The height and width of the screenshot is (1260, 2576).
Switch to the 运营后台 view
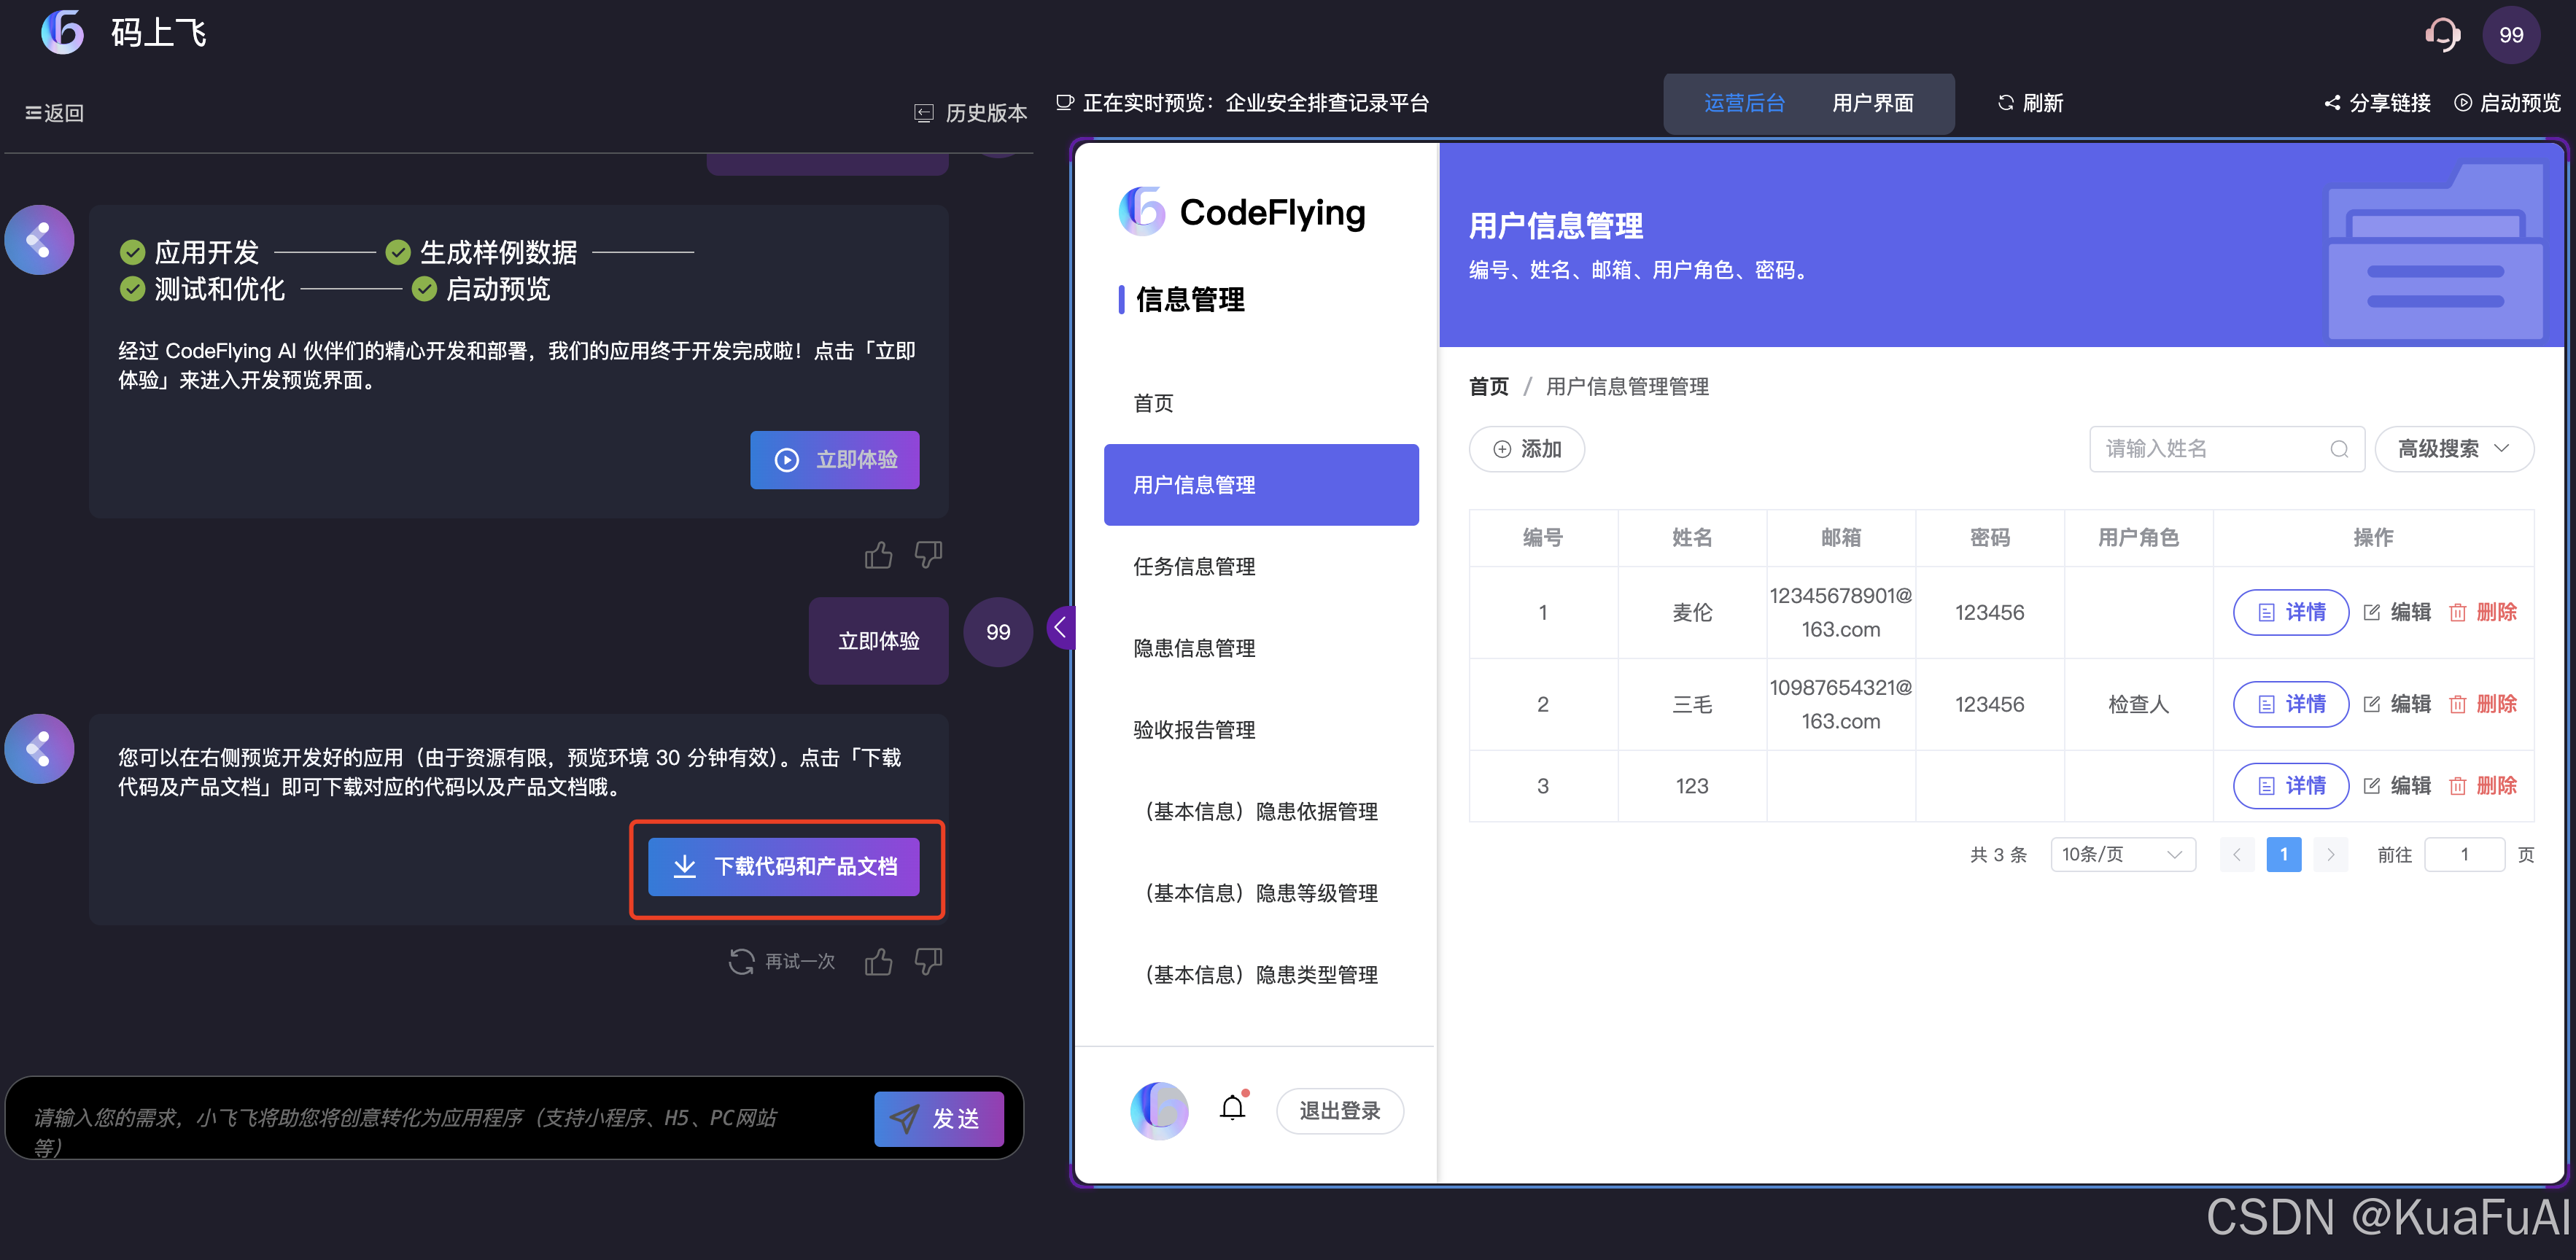[1743, 103]
